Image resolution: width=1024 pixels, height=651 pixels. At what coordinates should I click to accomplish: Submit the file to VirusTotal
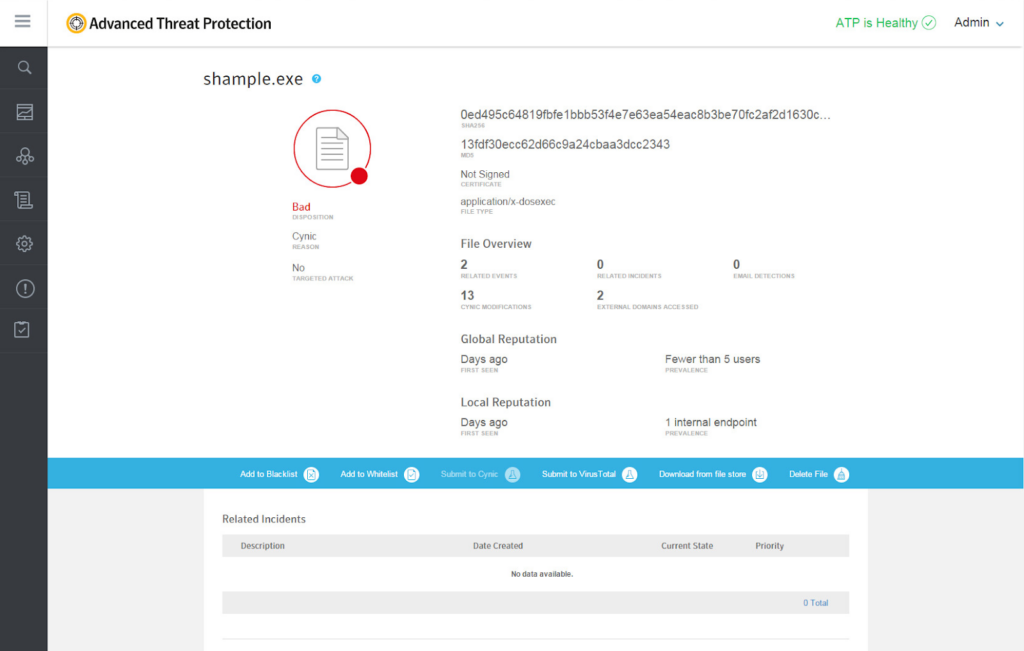tap(589, 474)
